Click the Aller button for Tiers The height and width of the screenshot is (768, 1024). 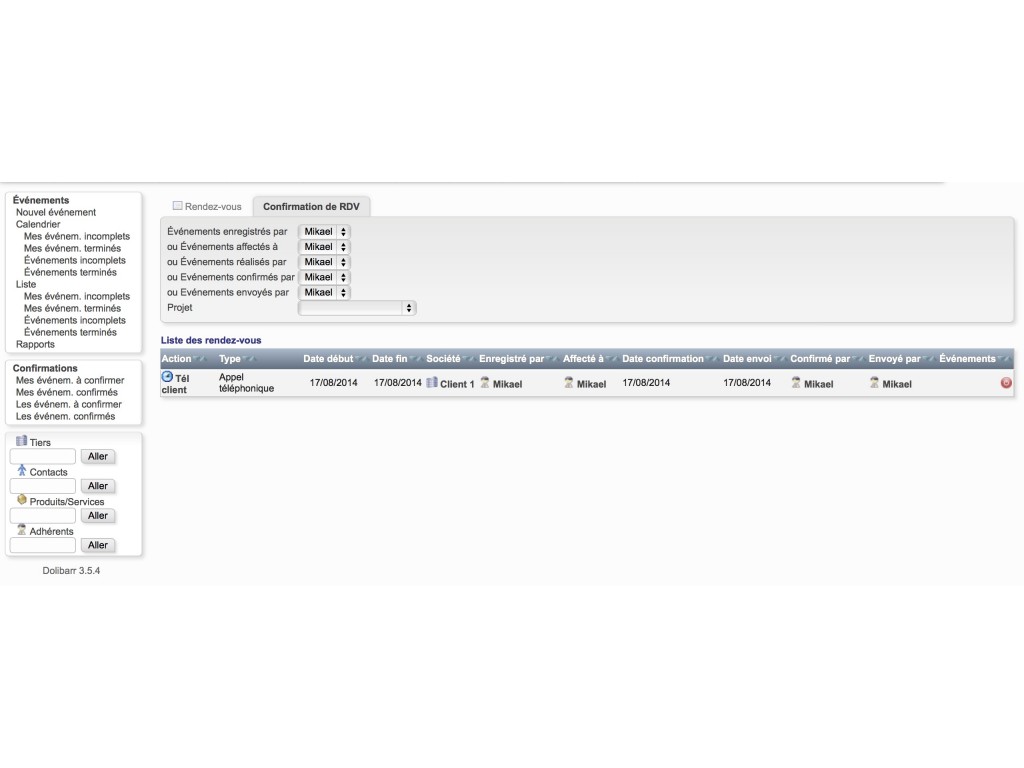point(98,456)
